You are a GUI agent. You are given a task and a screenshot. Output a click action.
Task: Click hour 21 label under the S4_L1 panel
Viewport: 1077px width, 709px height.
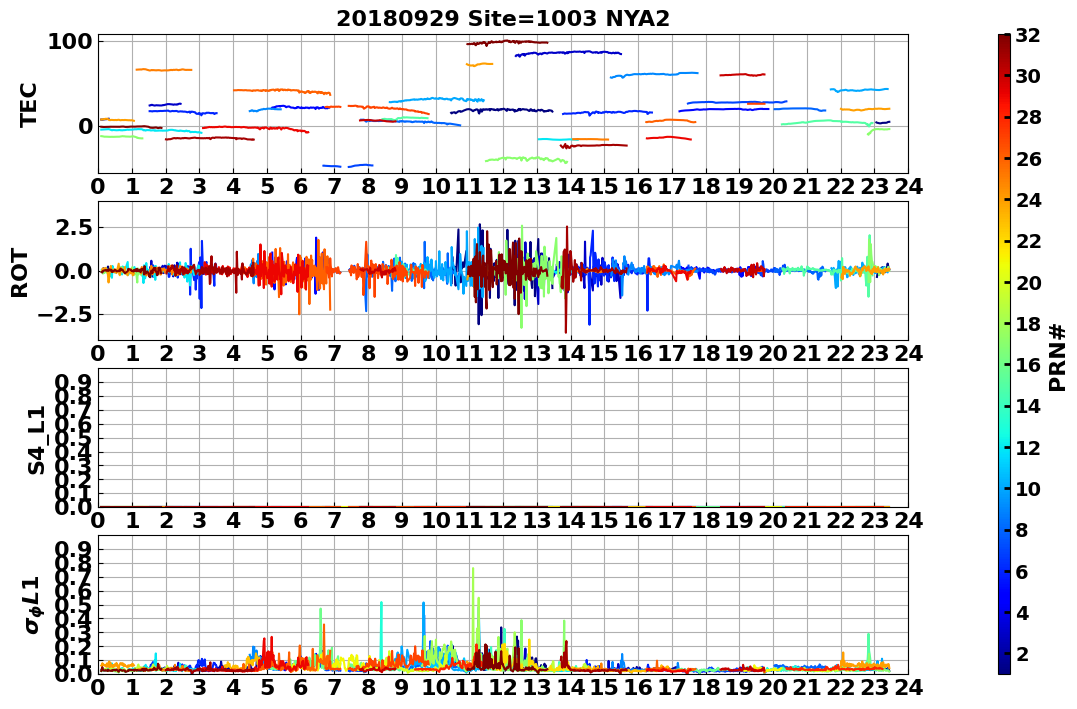pyautogui.click(x=807, y=520)
